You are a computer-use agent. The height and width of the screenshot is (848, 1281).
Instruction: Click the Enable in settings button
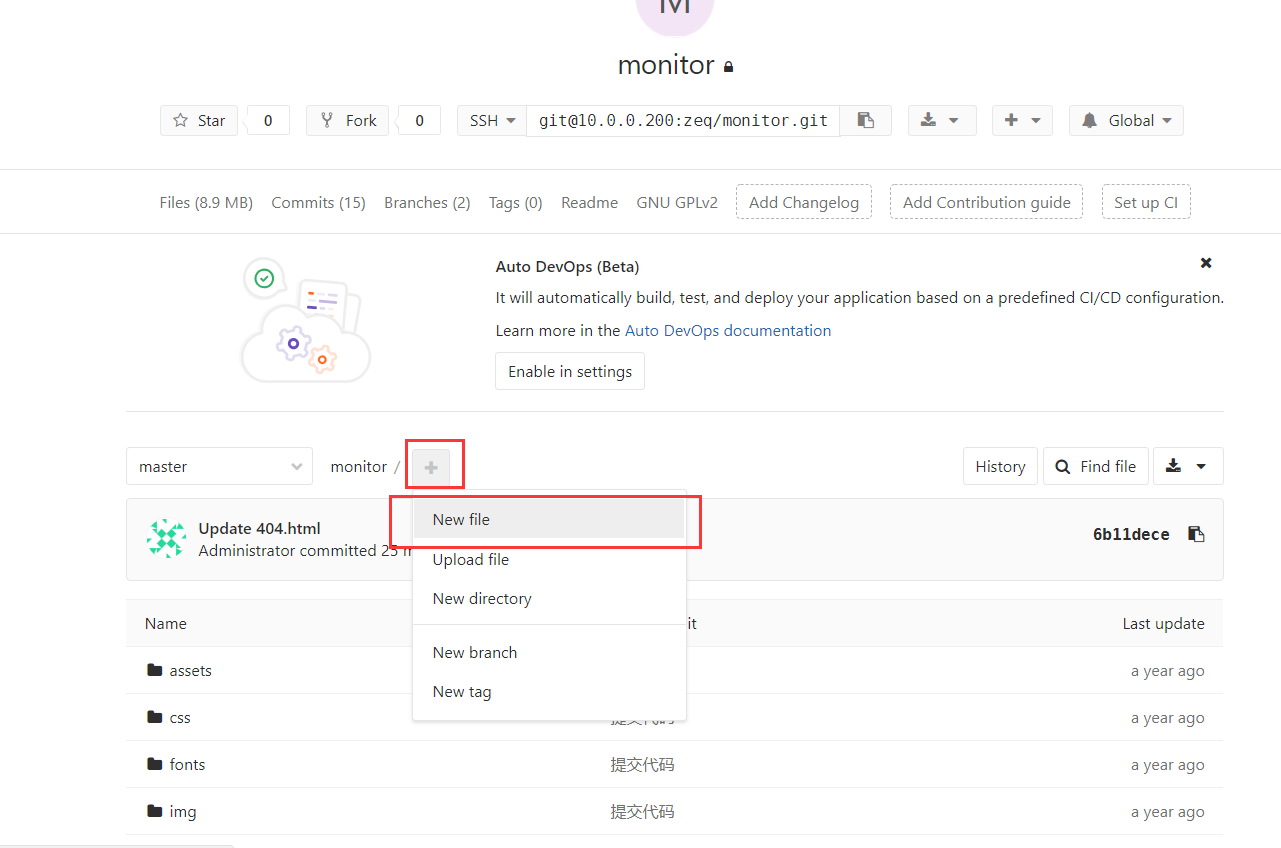click(x=570, y=372)
